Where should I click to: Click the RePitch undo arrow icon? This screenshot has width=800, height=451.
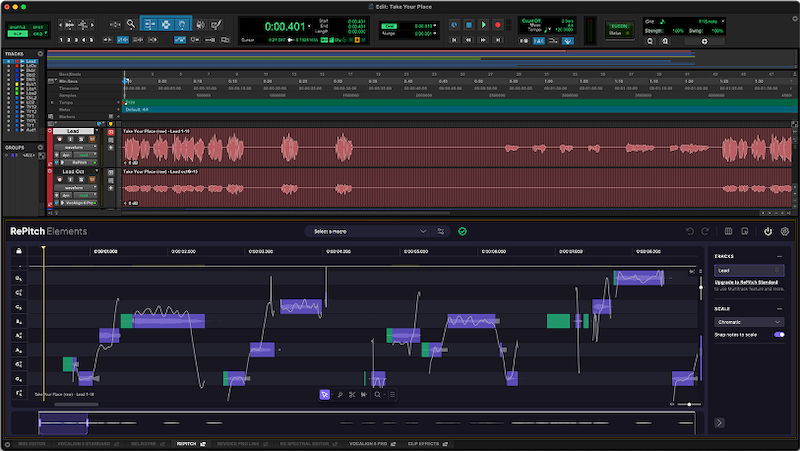tap(690, 231)
